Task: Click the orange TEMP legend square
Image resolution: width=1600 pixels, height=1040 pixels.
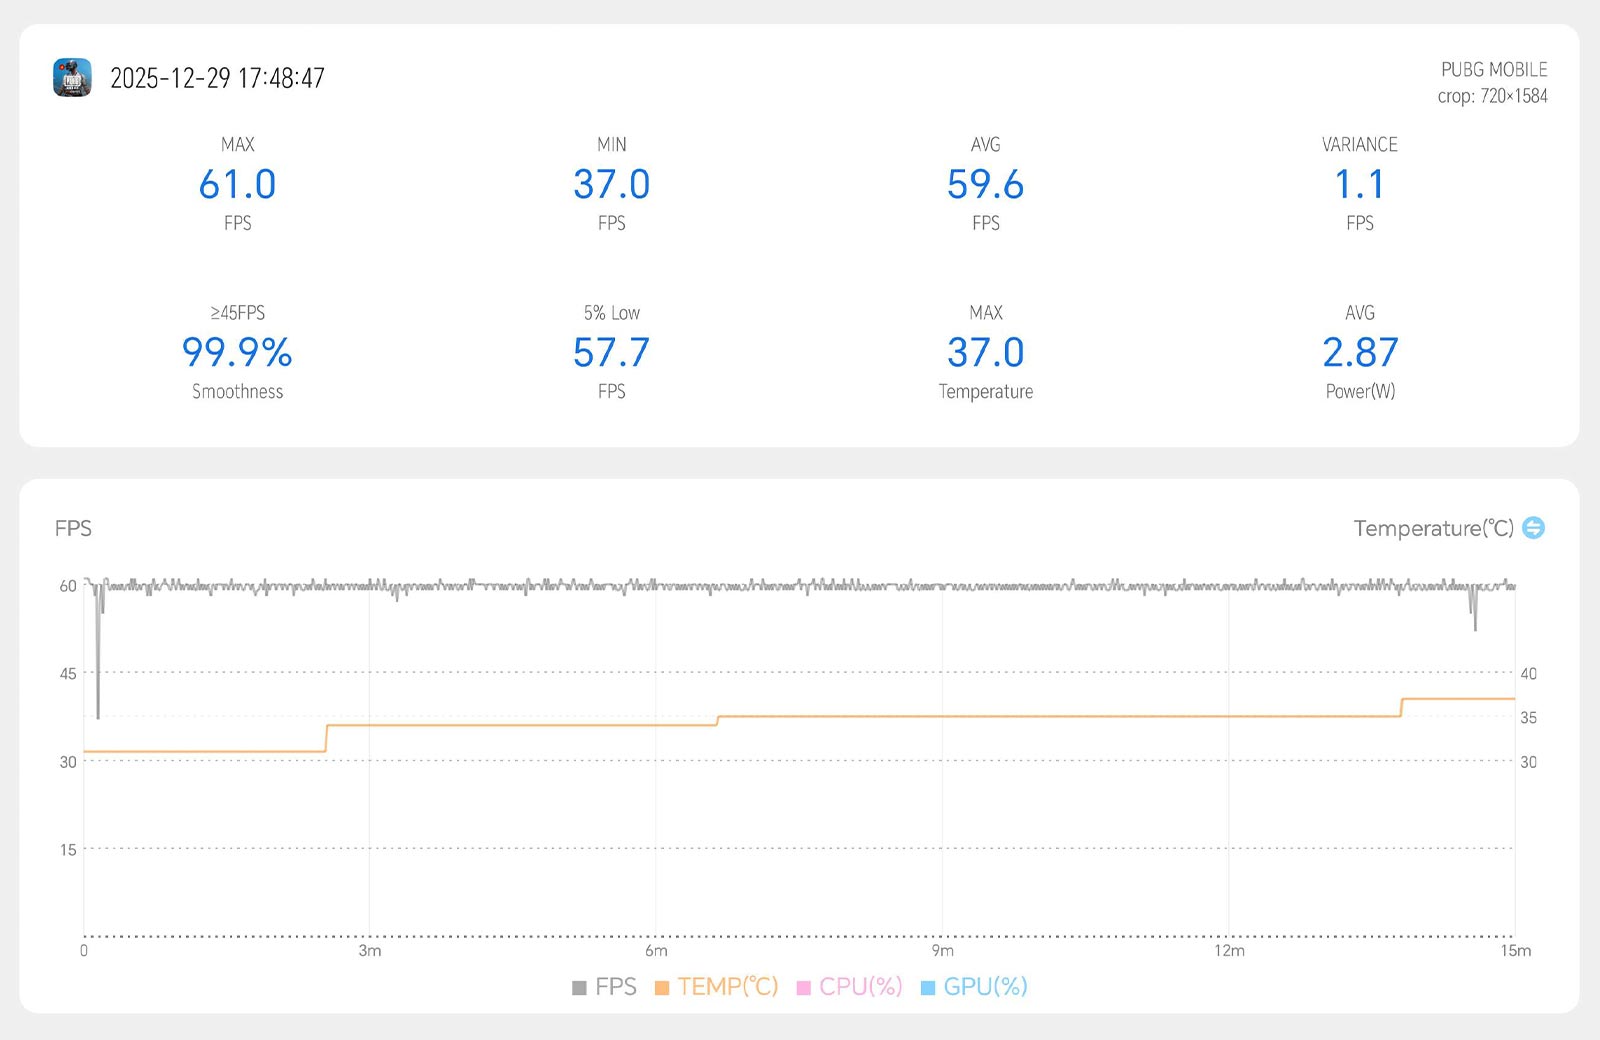Action: coord(662,988)
